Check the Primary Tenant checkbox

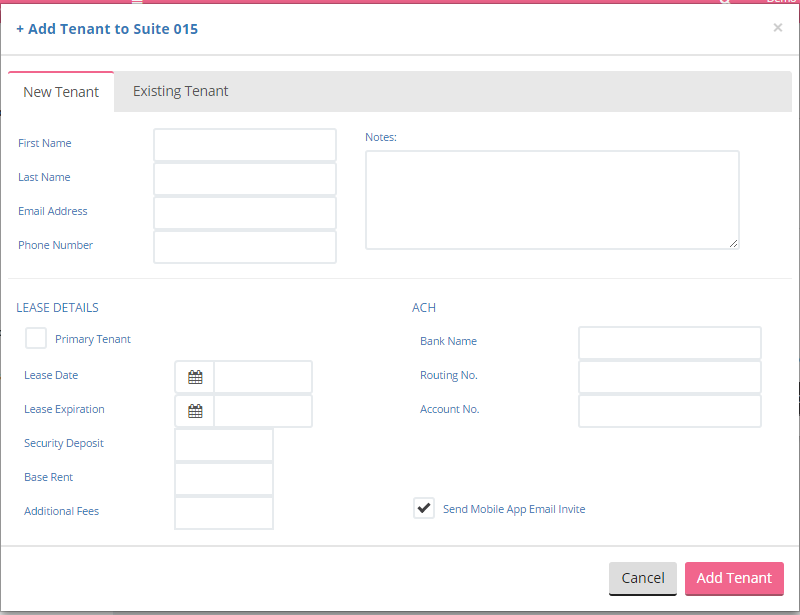click(36, 339)
